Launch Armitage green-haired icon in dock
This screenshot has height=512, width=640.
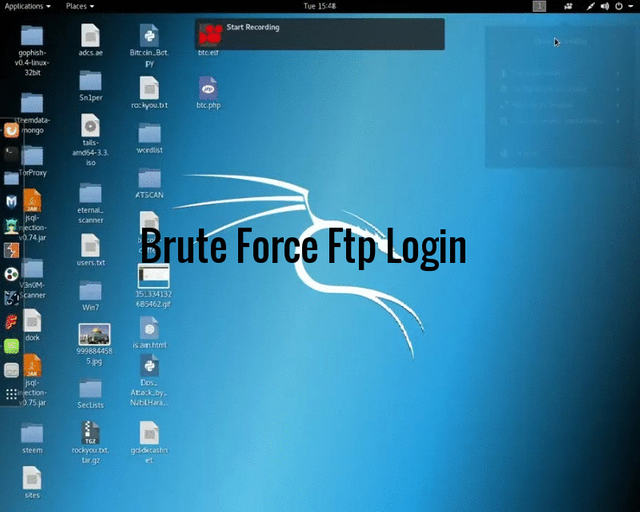[x=11, y=226]
